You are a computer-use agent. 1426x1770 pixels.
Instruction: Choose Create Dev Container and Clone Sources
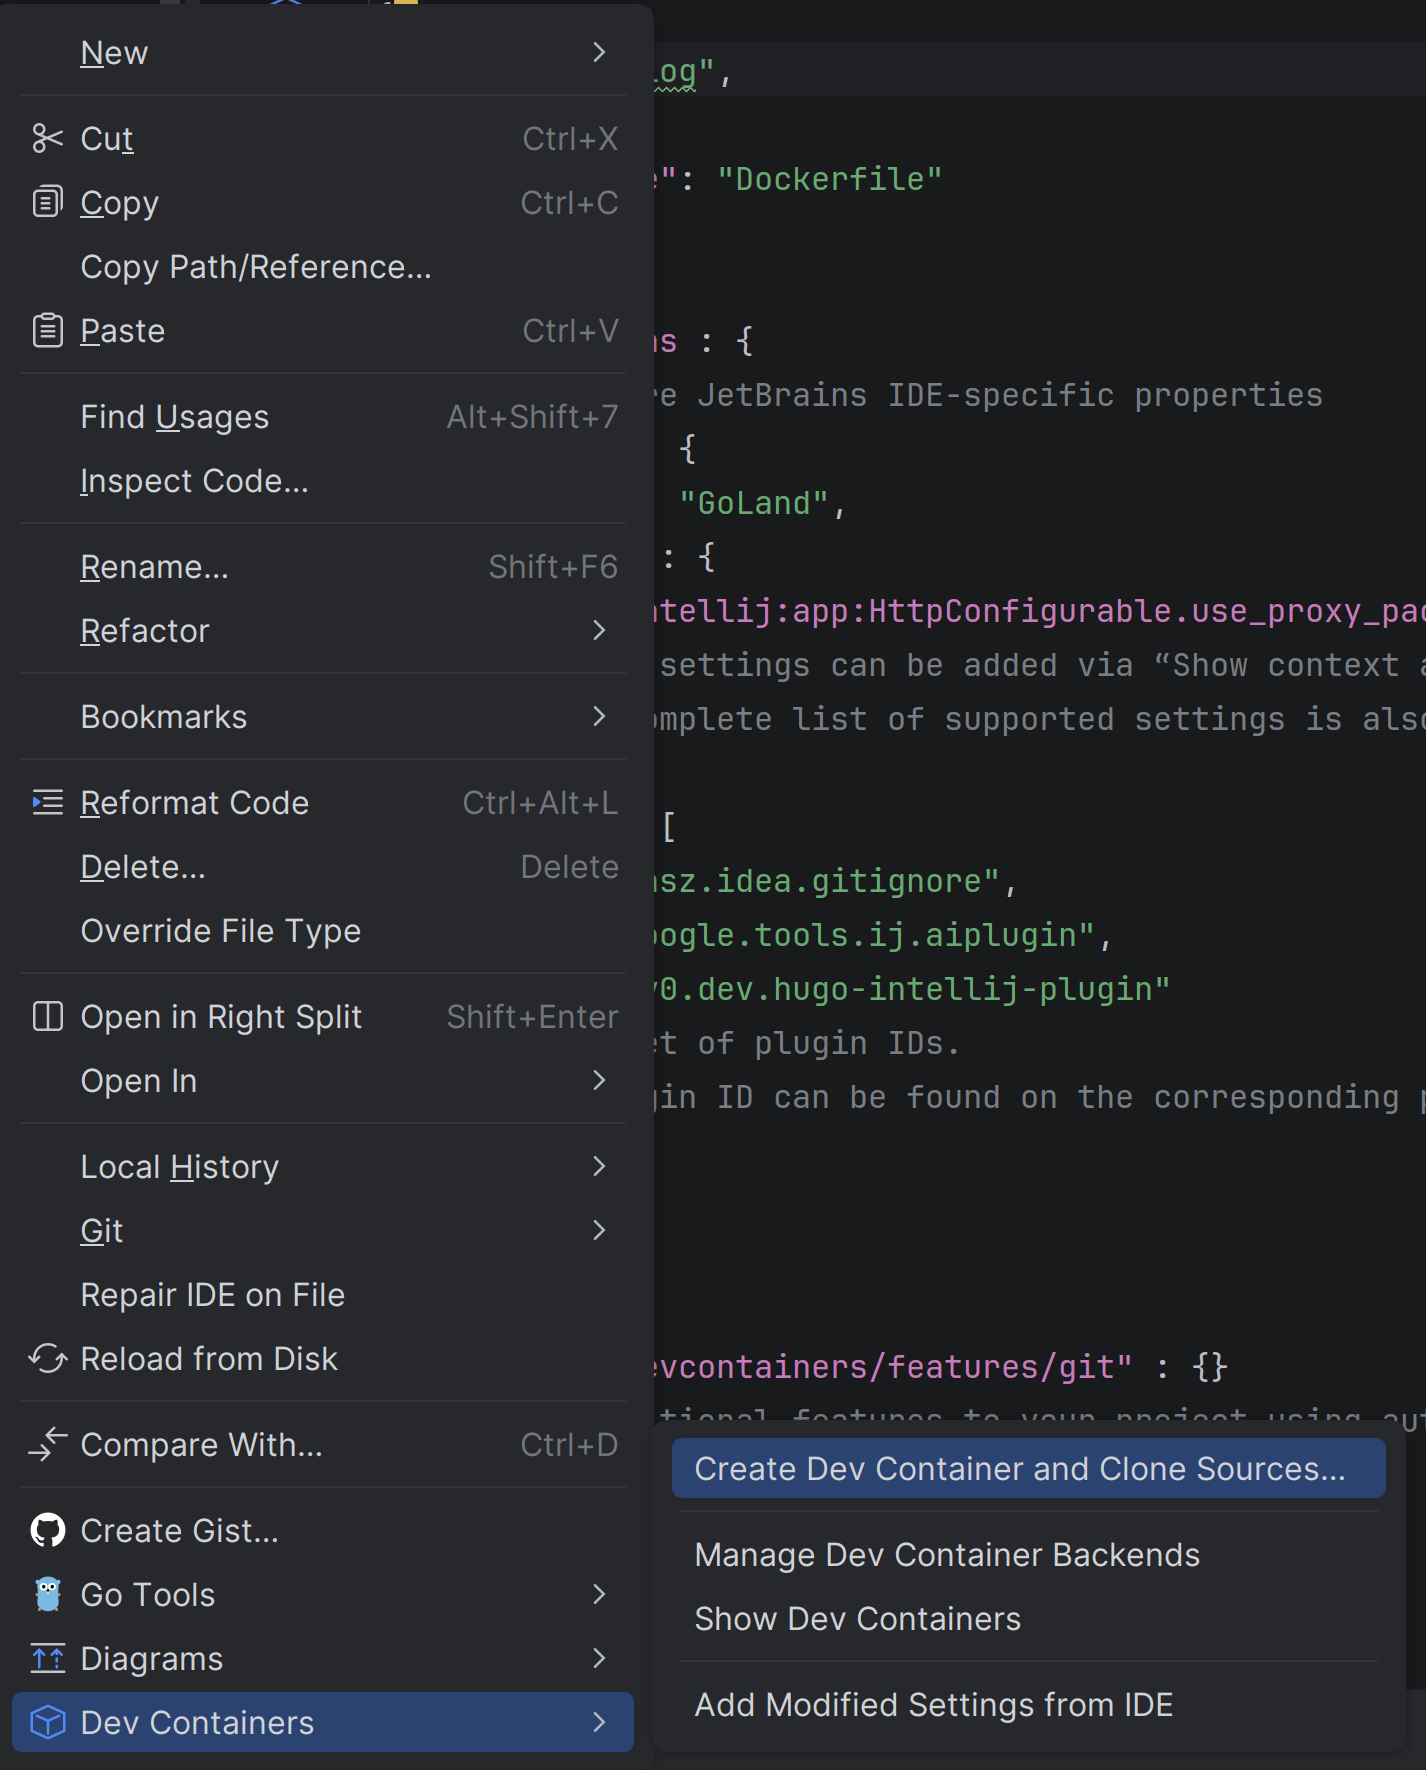coord(1028,1468)
